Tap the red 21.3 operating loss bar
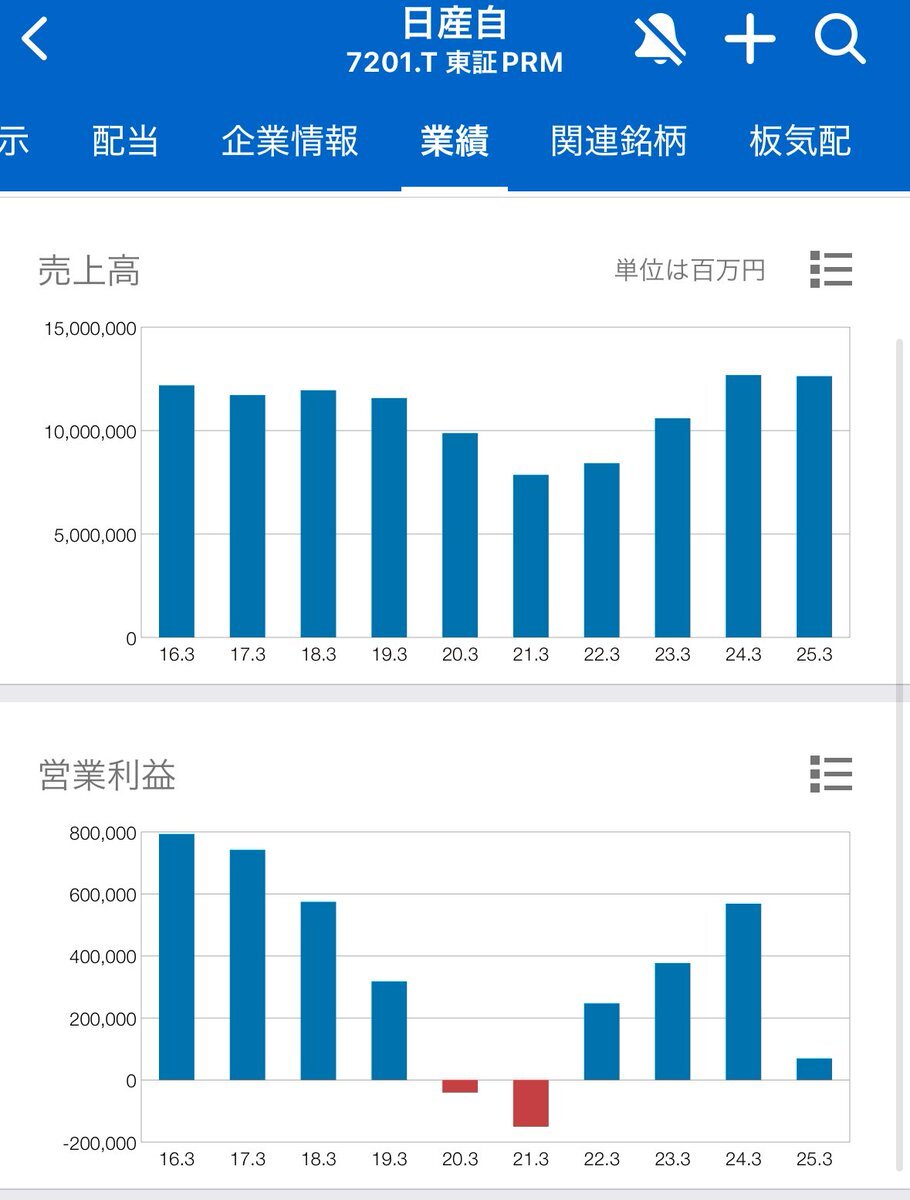The height and width of the screenshot is (1200, 910). coord(531,1103)
